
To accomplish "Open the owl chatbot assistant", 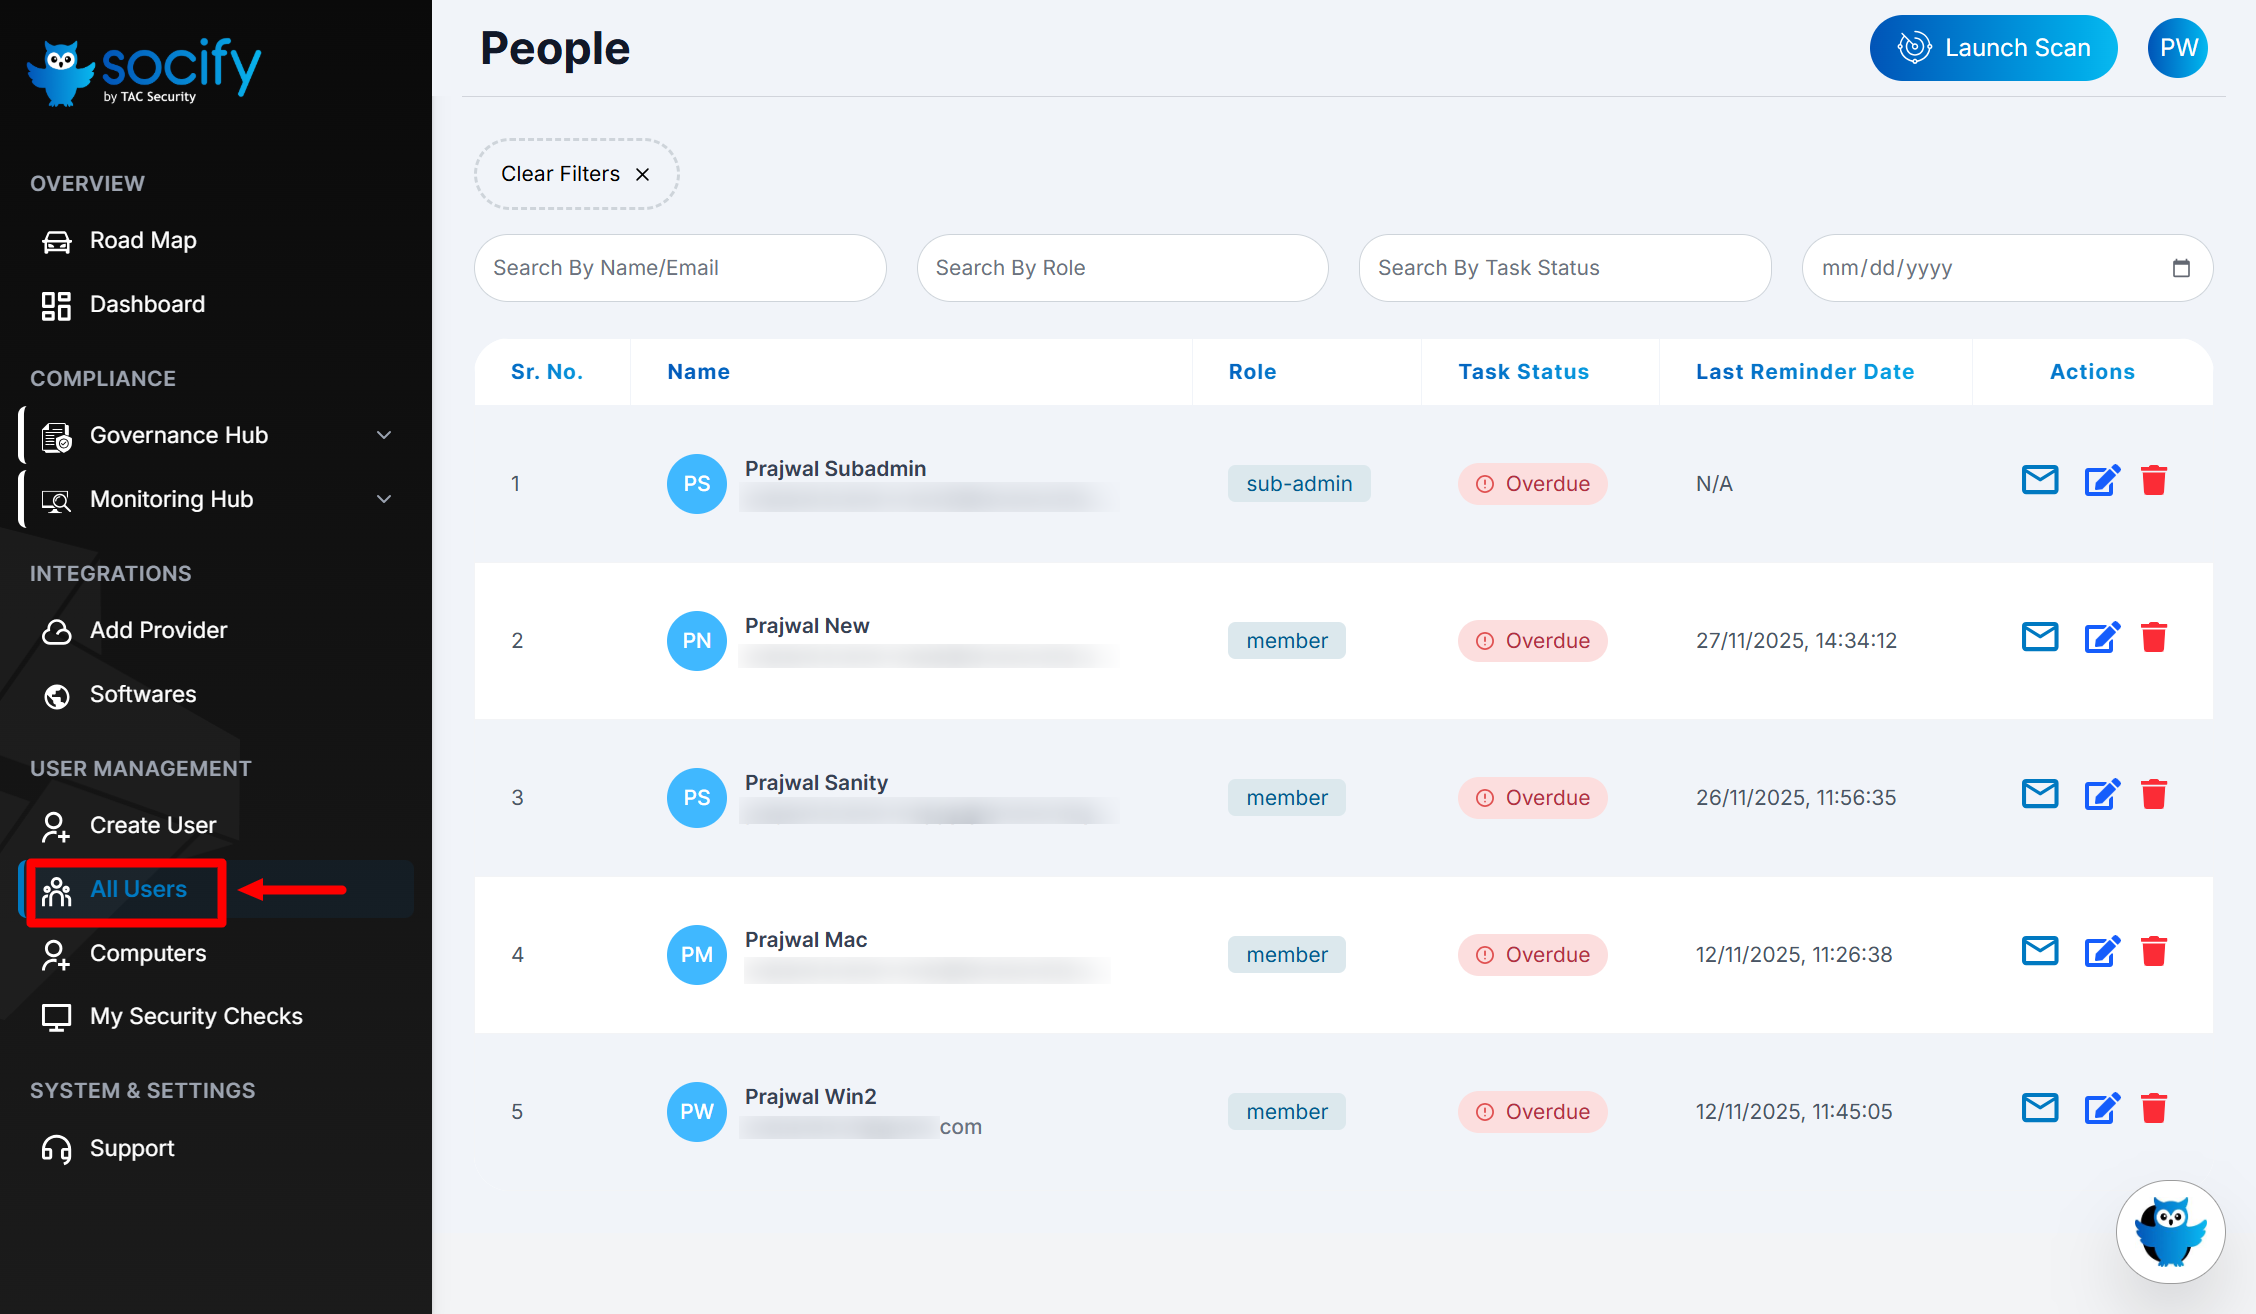I will [x=2170, y=1231].
